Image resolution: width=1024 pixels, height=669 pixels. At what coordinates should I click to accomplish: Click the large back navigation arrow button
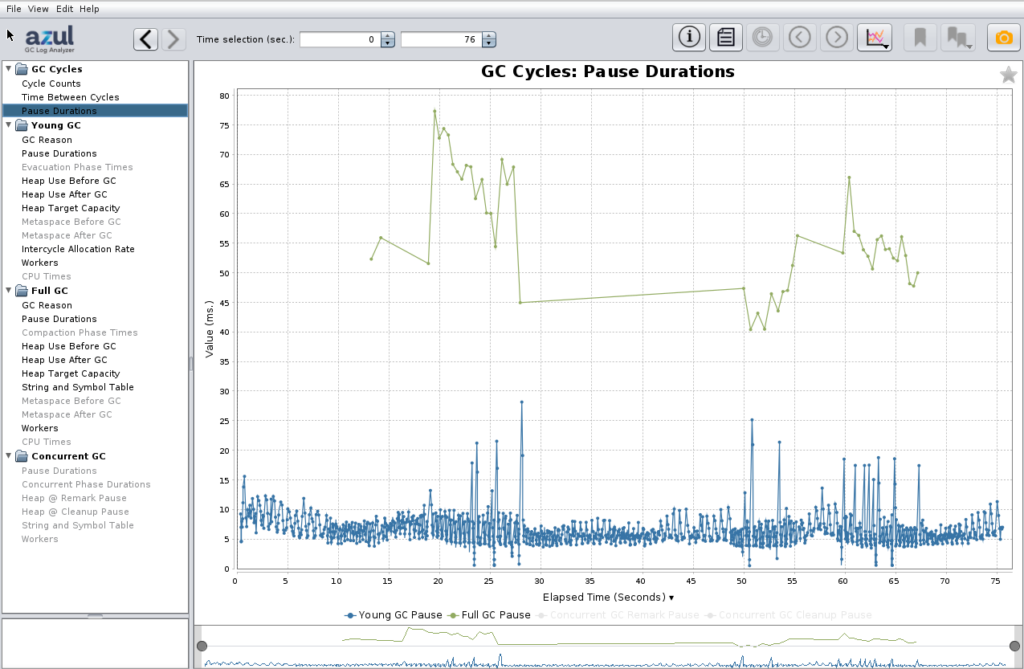[x=145, y=38]
